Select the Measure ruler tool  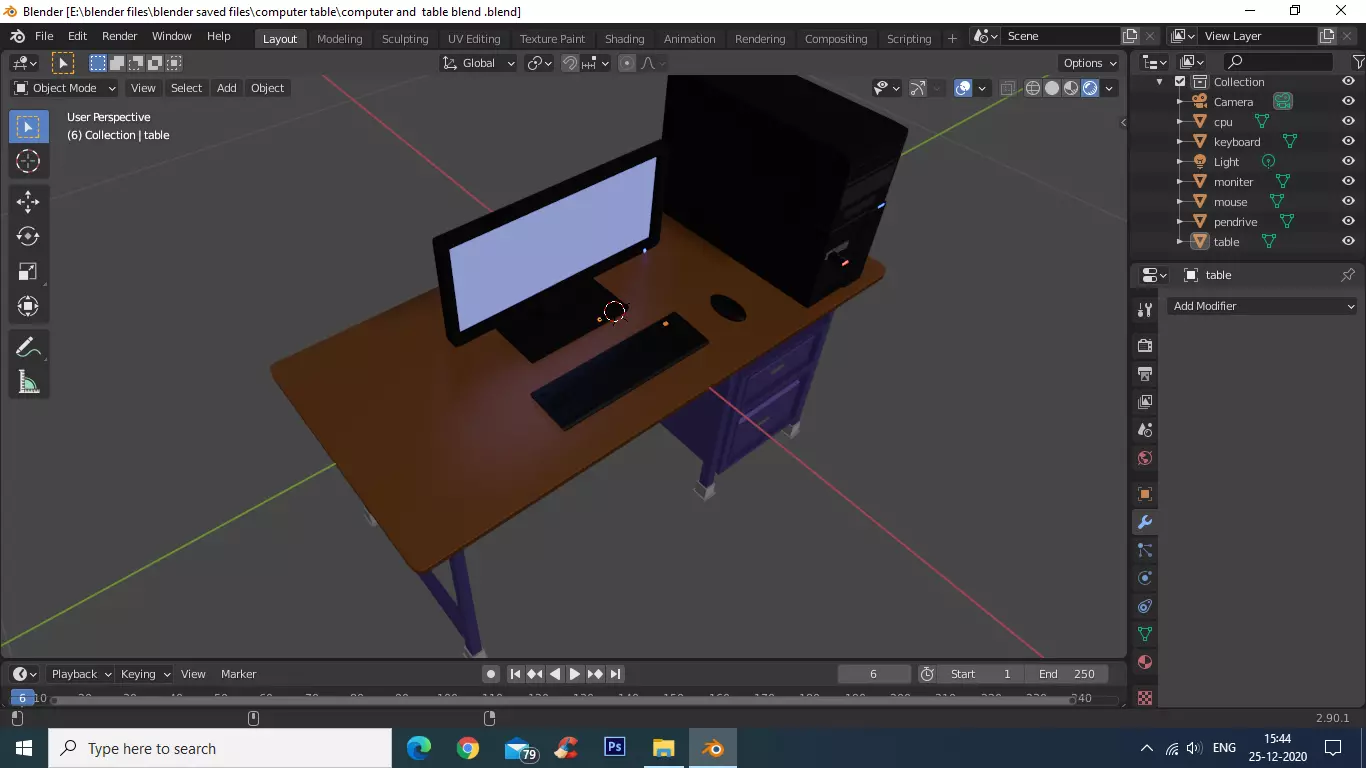pos(28,382)
